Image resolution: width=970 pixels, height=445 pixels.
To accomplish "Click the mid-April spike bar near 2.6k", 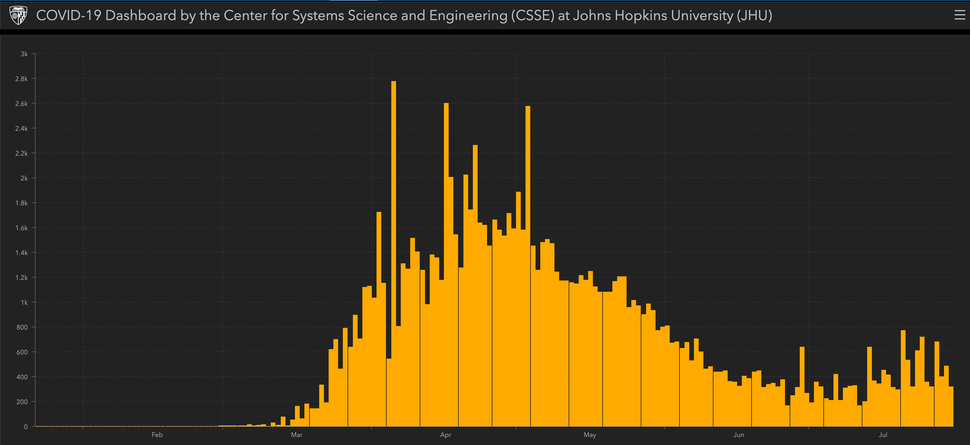I will (x=527, y=260).
